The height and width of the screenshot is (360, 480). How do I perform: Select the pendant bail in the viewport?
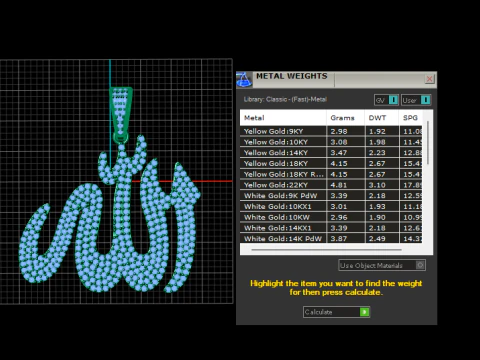pyautogui.click(x=121, y=115)
